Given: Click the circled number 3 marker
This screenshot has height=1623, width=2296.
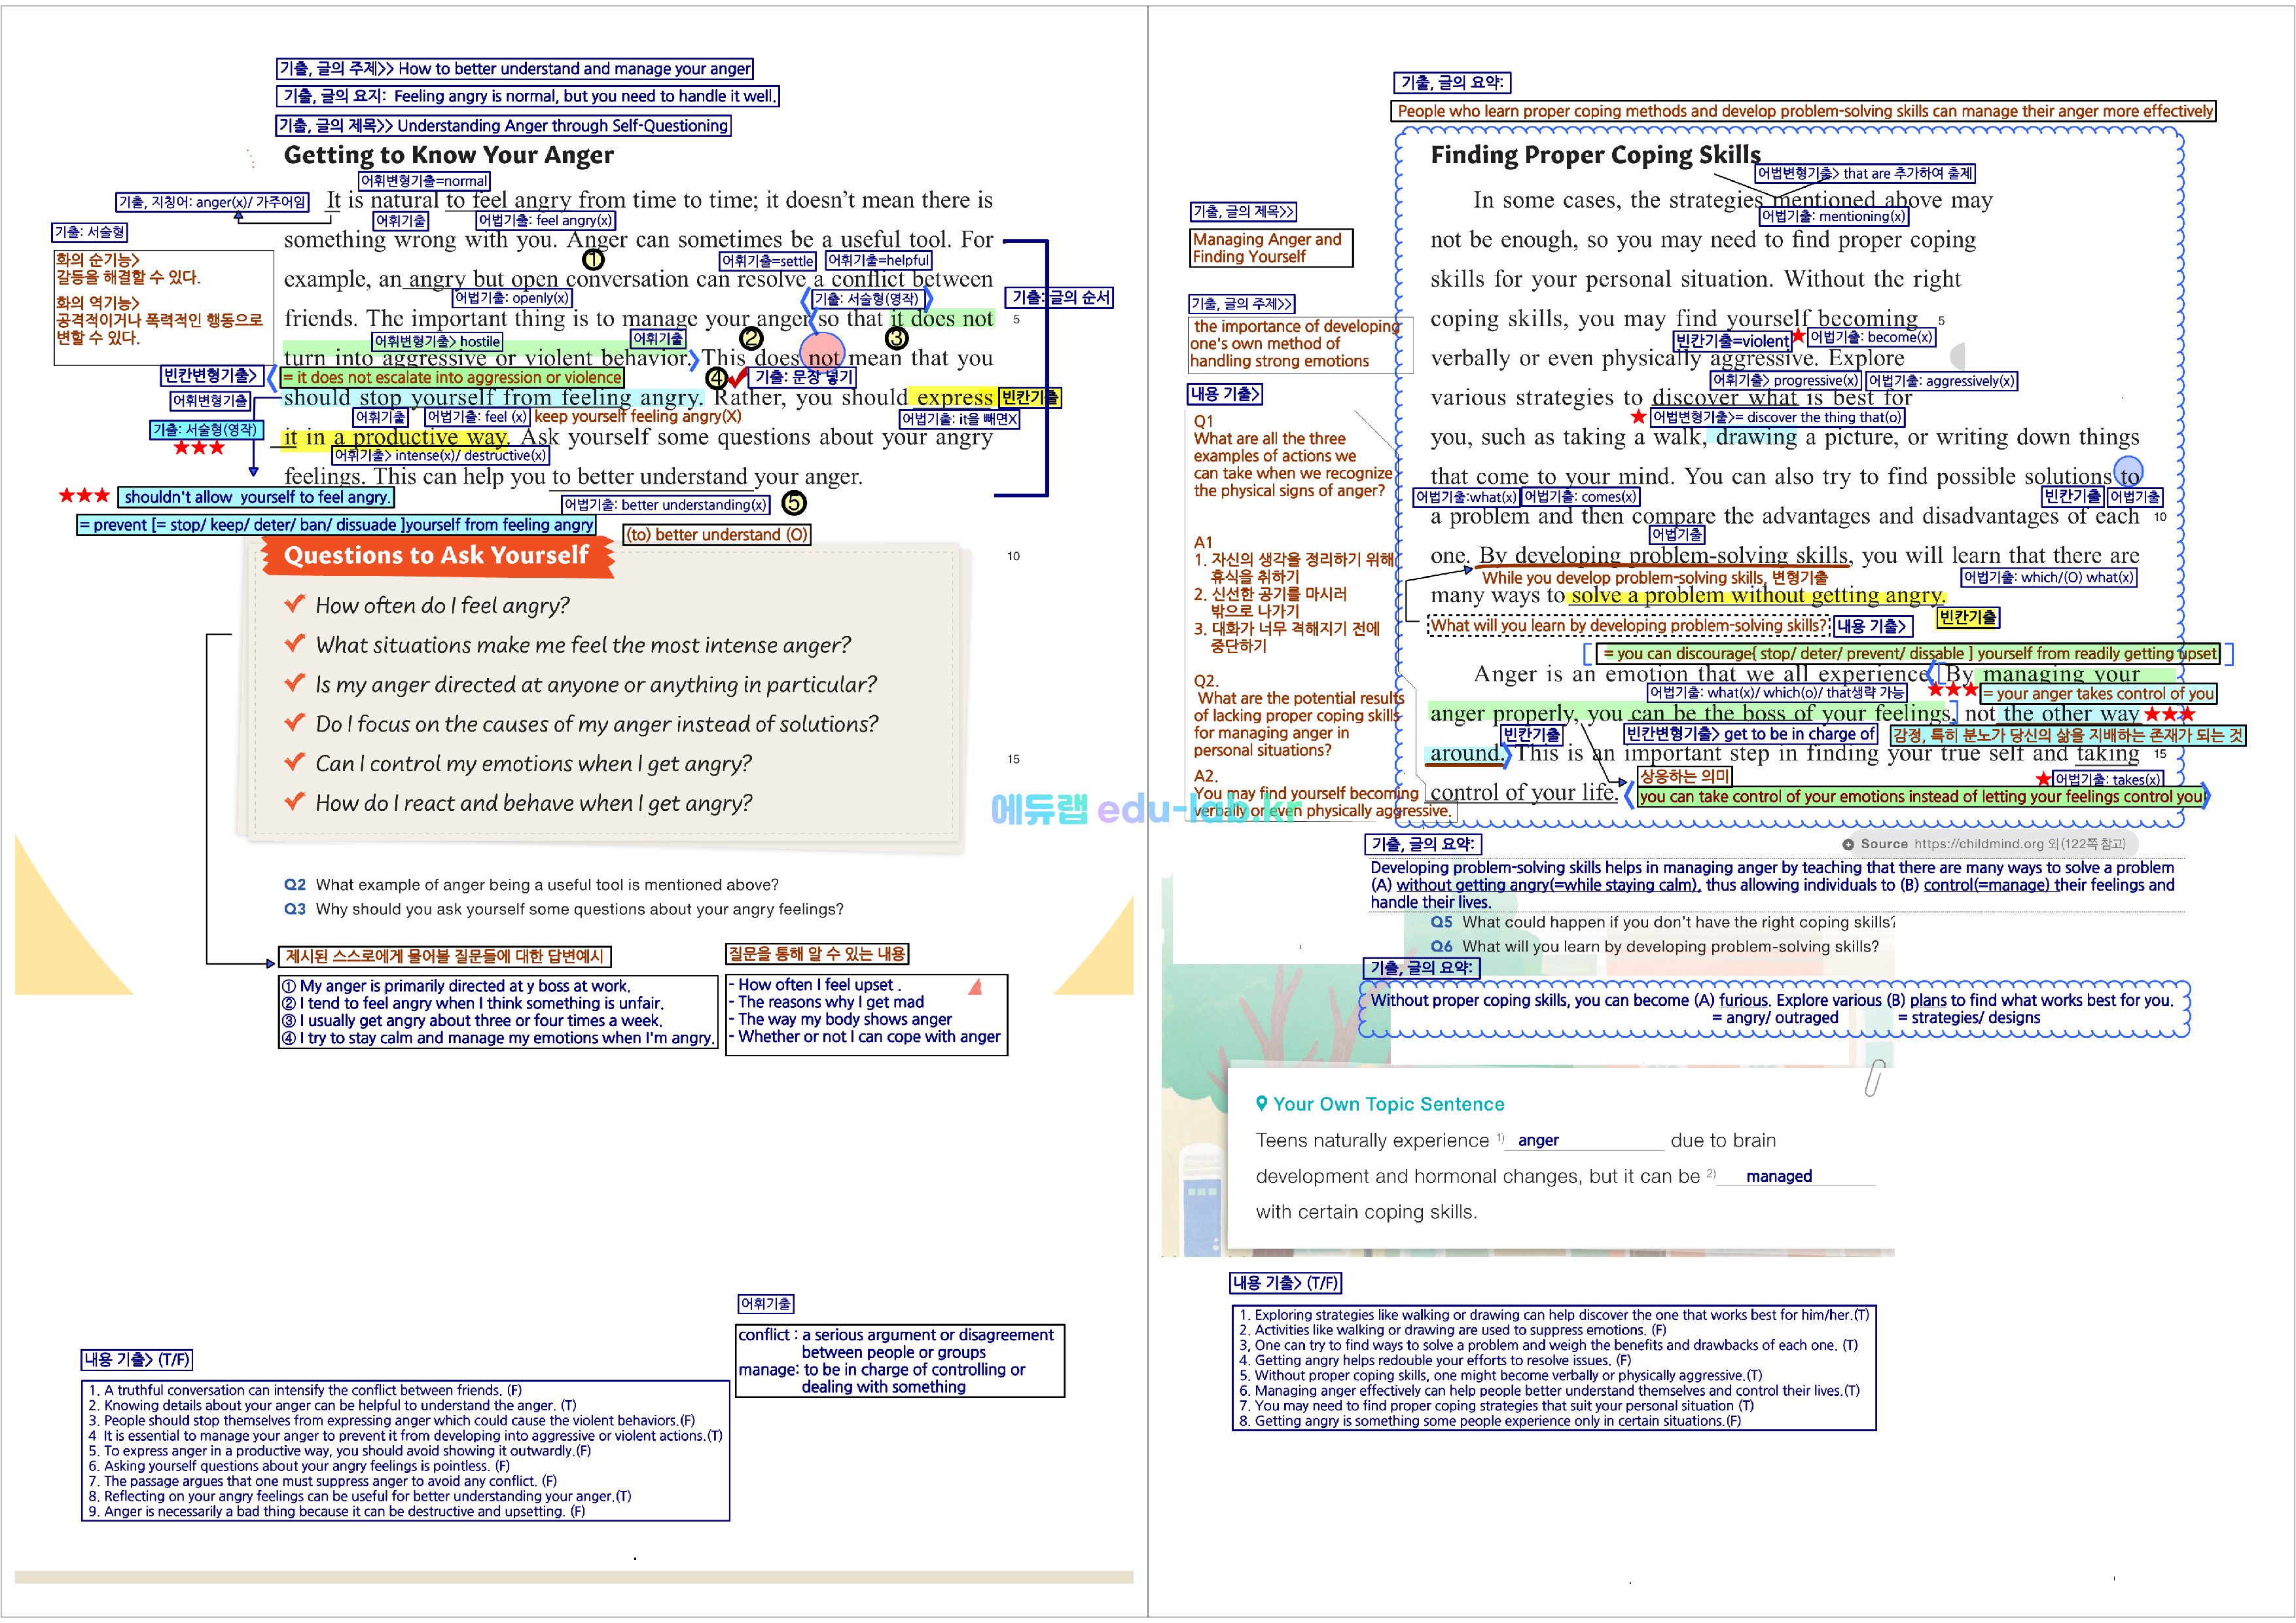Looking at the screenshot, I should tap(896, 339).
